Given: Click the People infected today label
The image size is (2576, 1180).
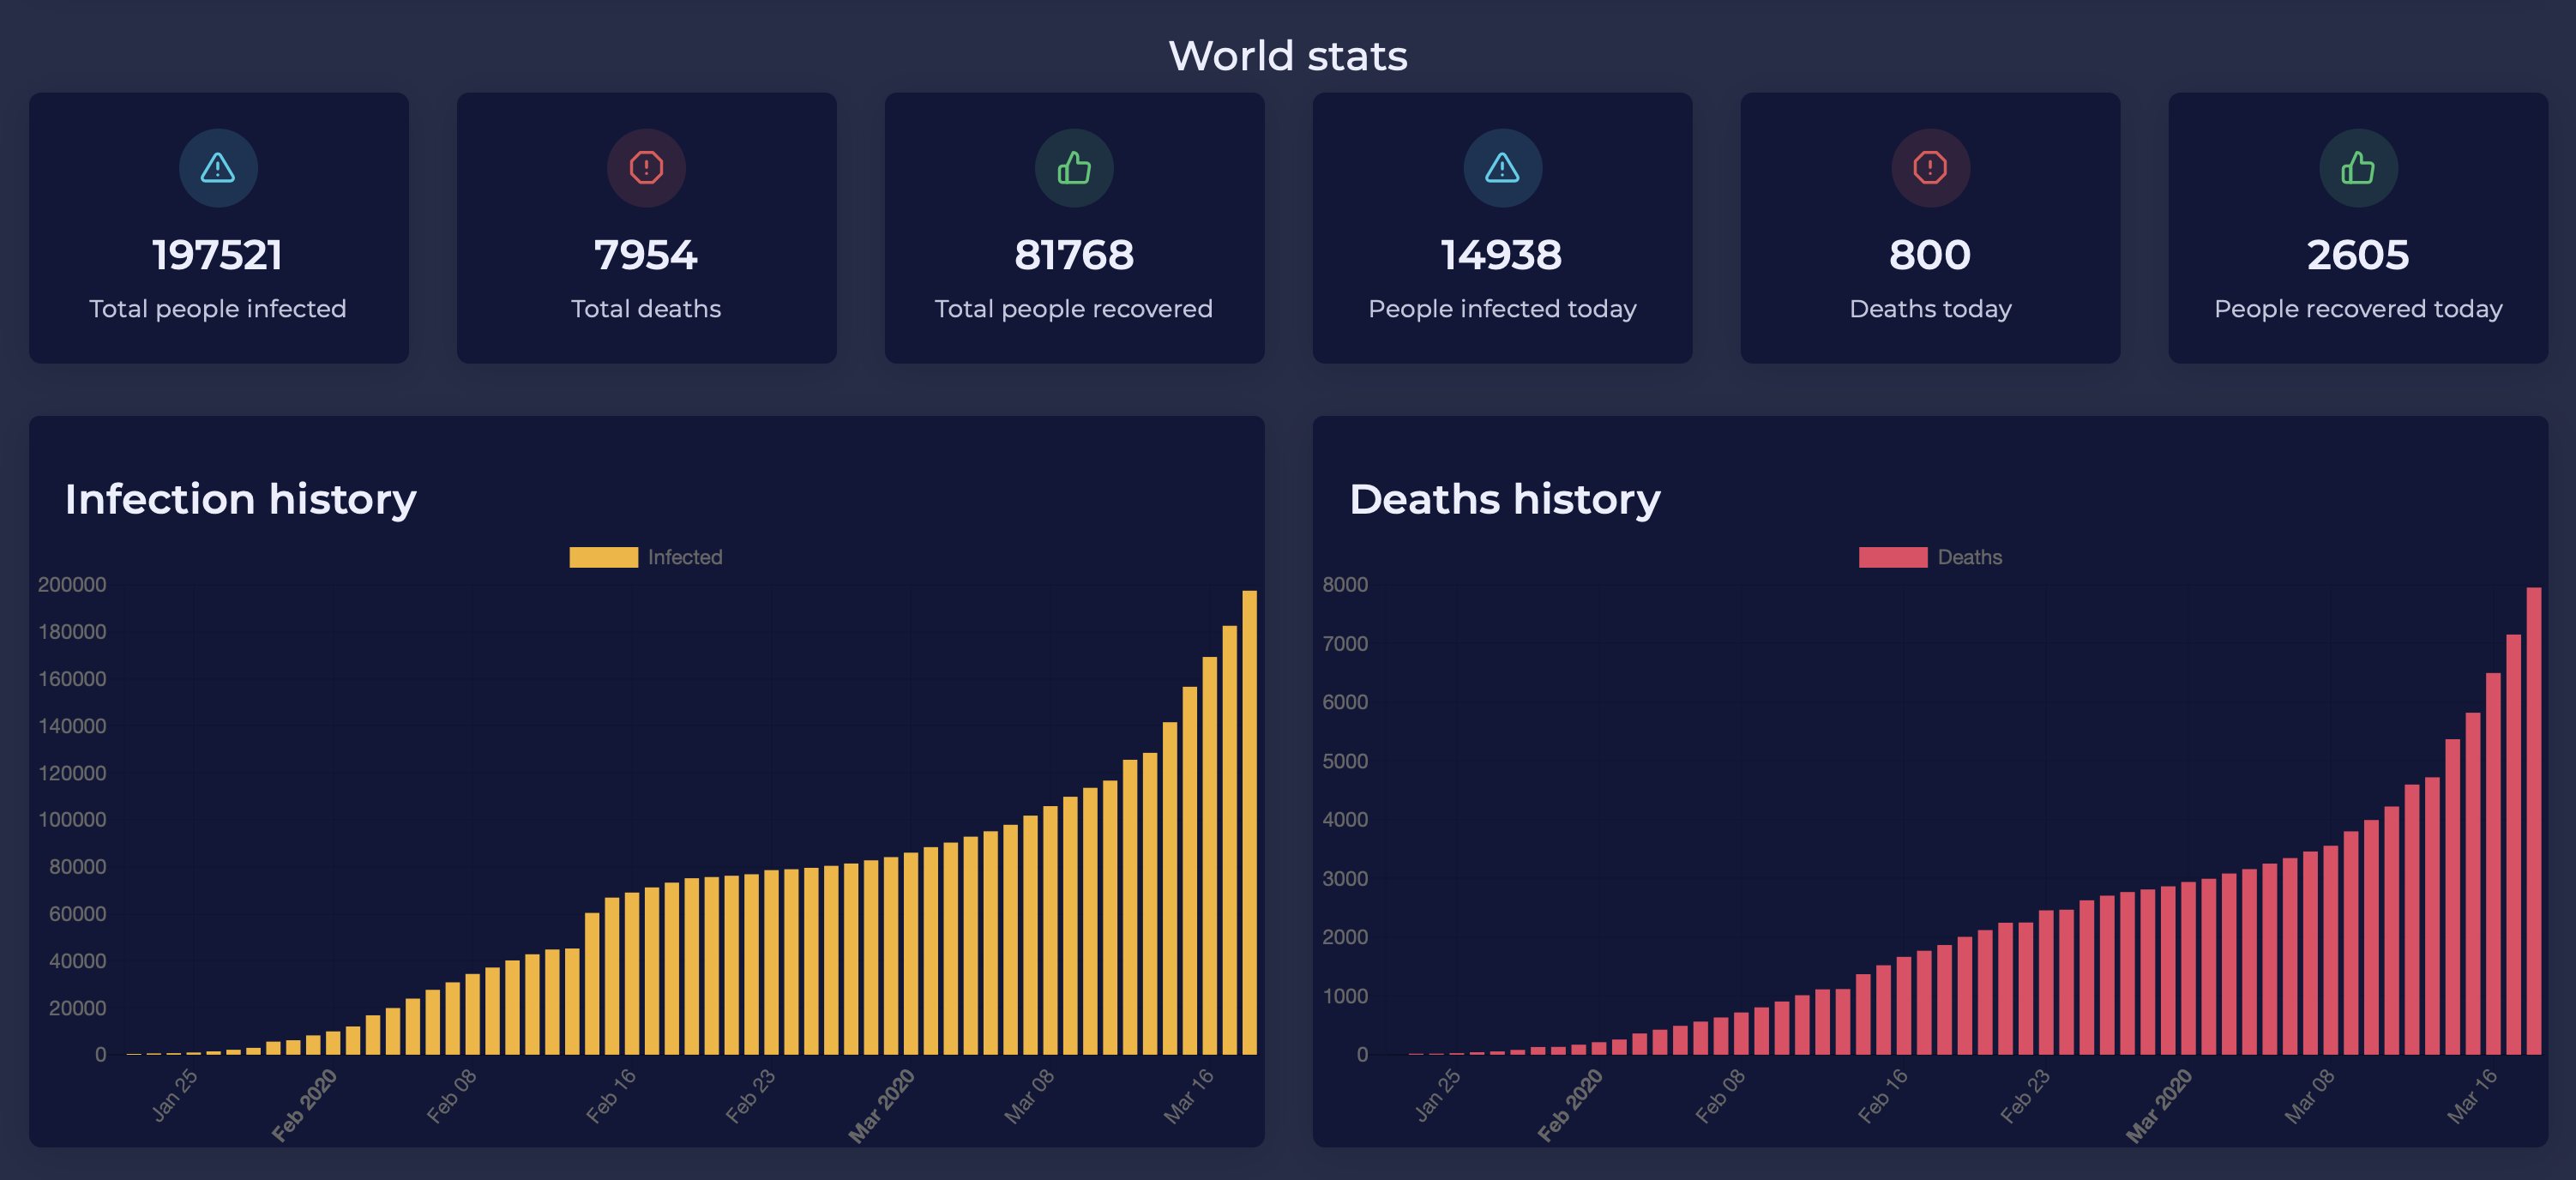Looking at the screenshot, I should click(x=1502, y=309).
